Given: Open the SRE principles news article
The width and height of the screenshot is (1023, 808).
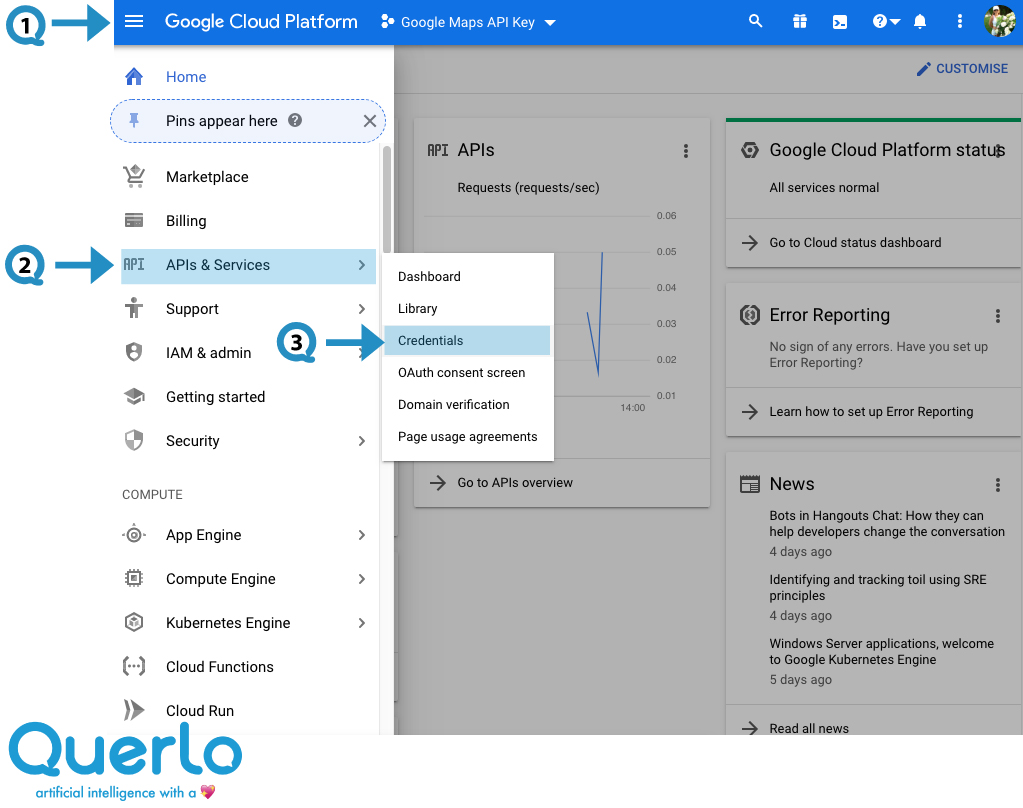Looking at the screenshot, I should click(x=878, y=587).
